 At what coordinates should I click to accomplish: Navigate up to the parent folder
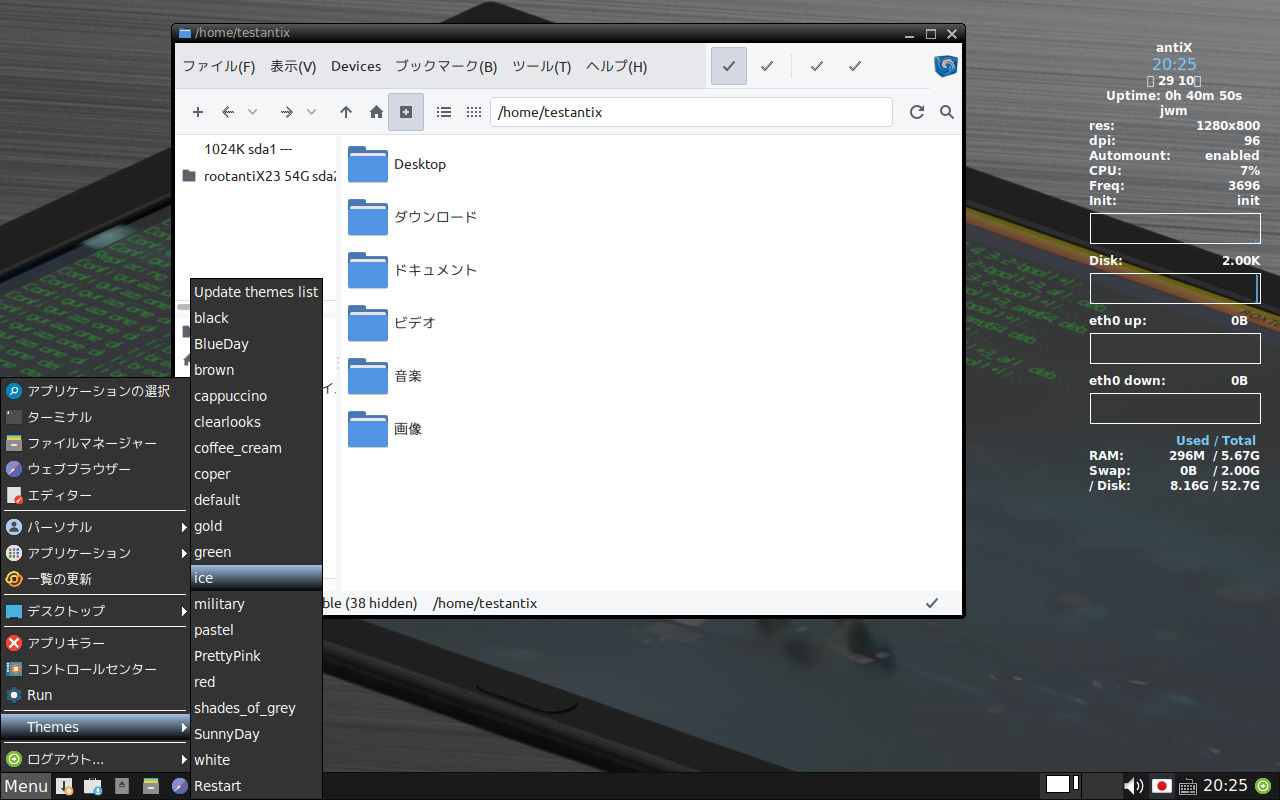pos(345,112)
